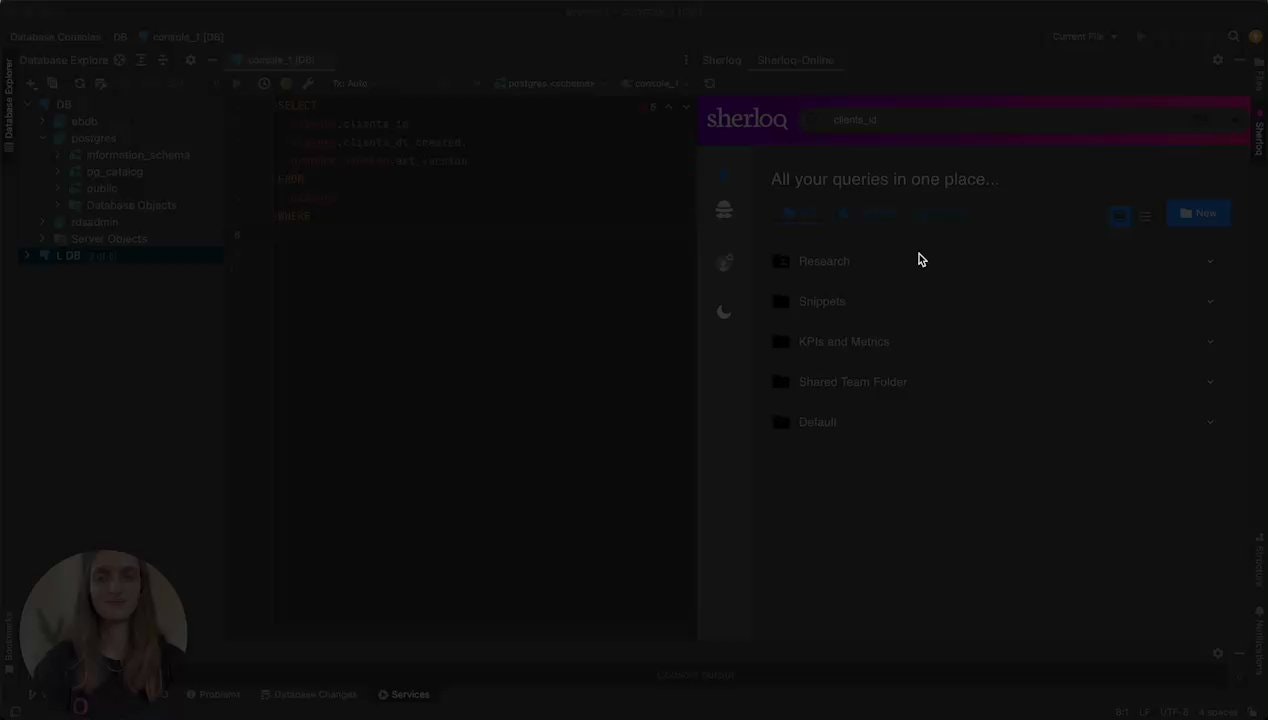Open the Current File run configuration dropdown

[x=1083, y=37]
